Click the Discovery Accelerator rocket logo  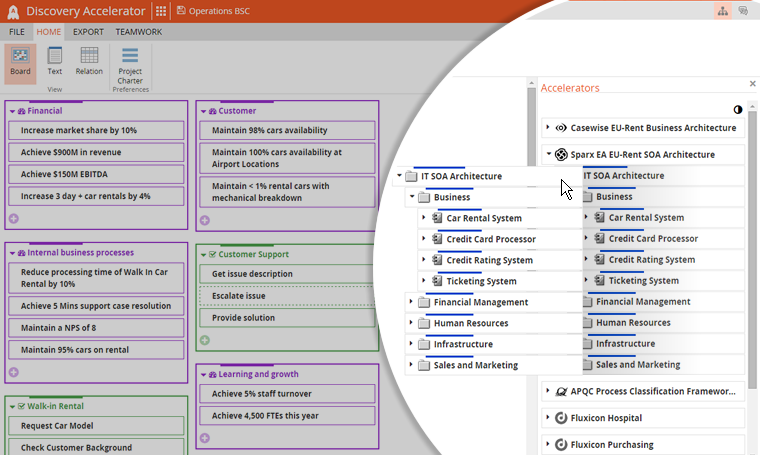point(13,12)
